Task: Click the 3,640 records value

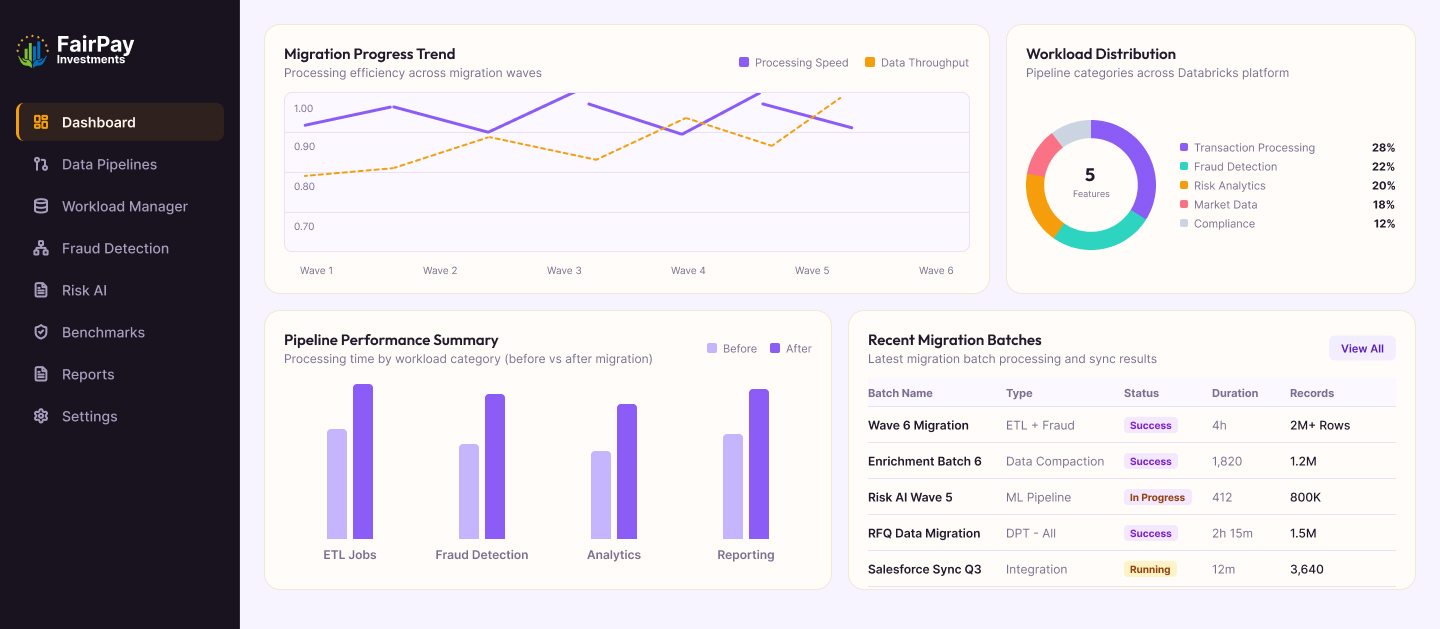Action: tap(1307, 569)
